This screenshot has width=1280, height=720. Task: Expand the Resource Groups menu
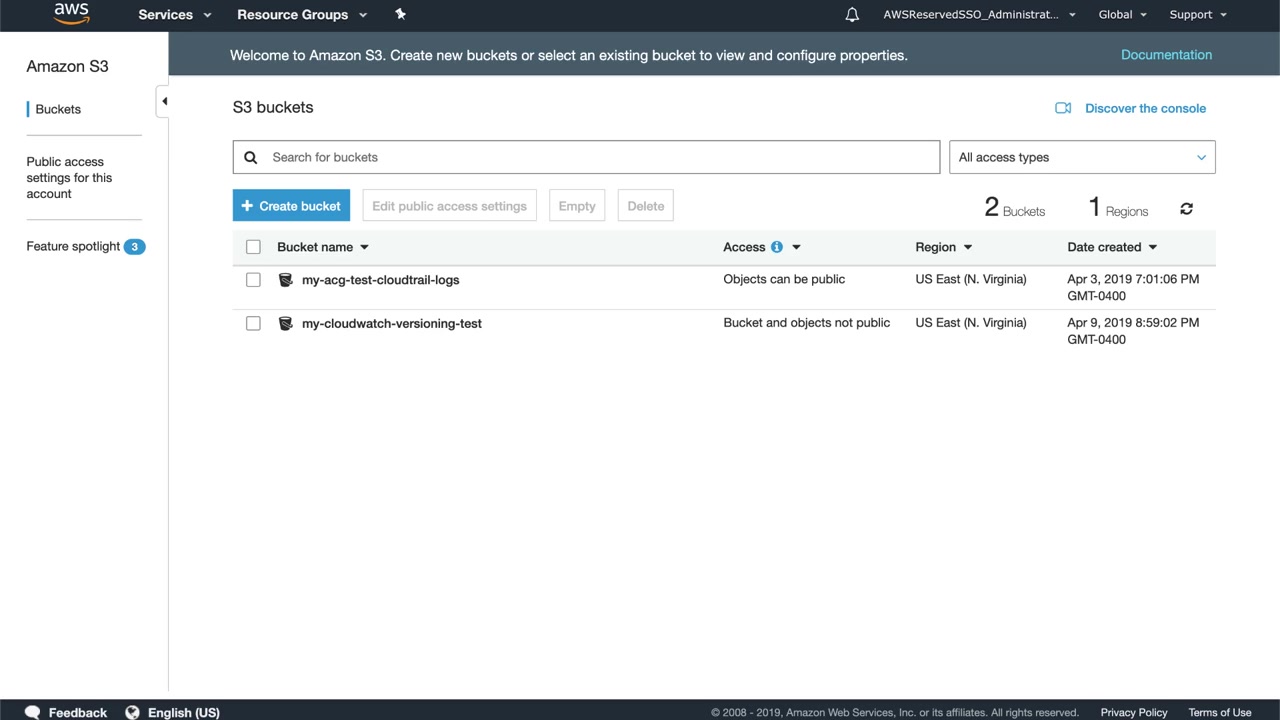click(302, 14)
